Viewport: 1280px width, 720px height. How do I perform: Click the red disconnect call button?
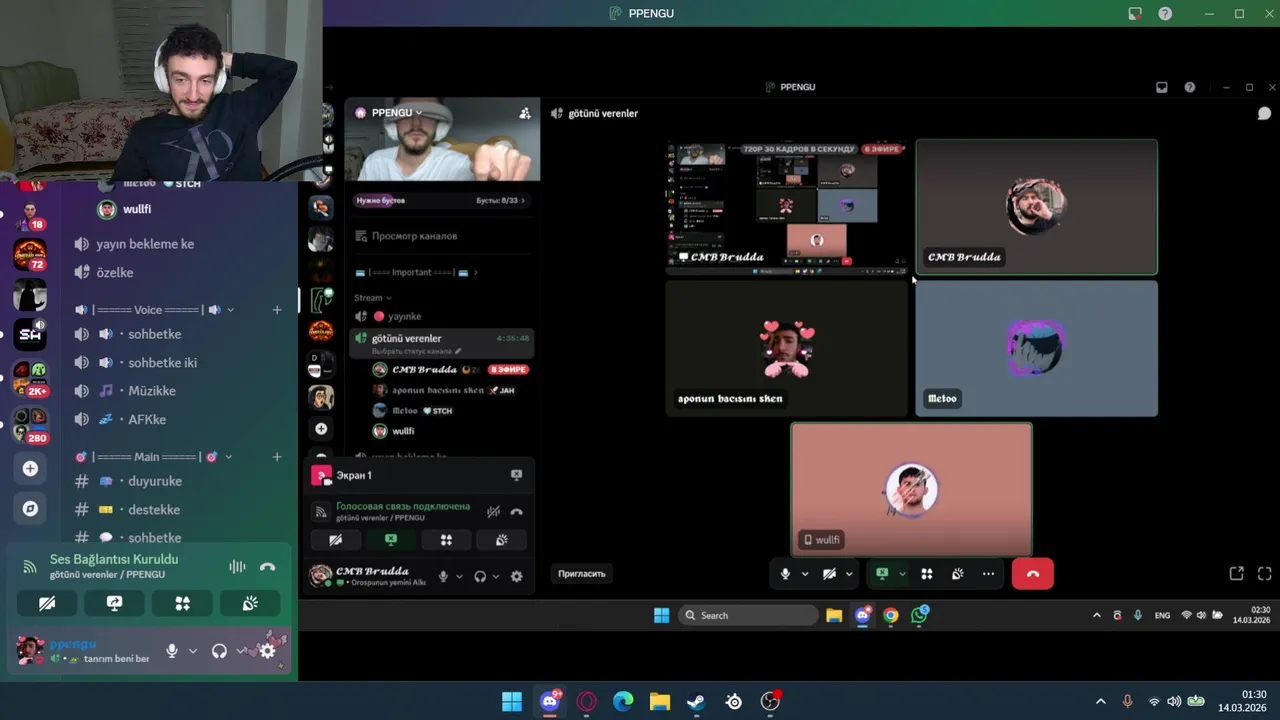click(x=1032, y=574)
